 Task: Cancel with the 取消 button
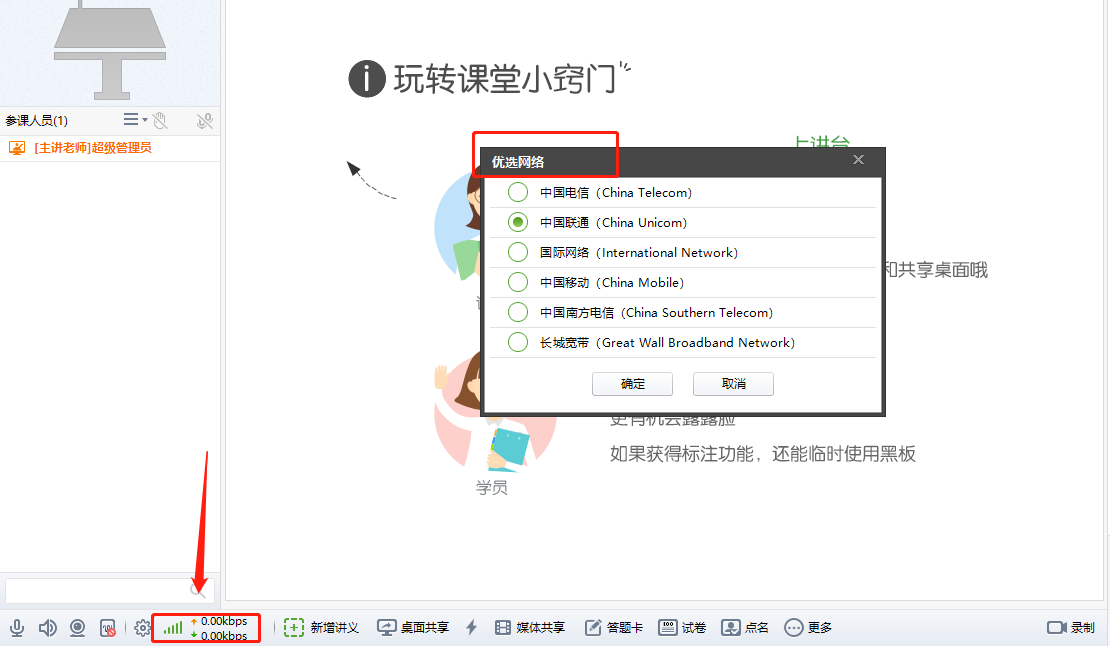pos(733,383)
